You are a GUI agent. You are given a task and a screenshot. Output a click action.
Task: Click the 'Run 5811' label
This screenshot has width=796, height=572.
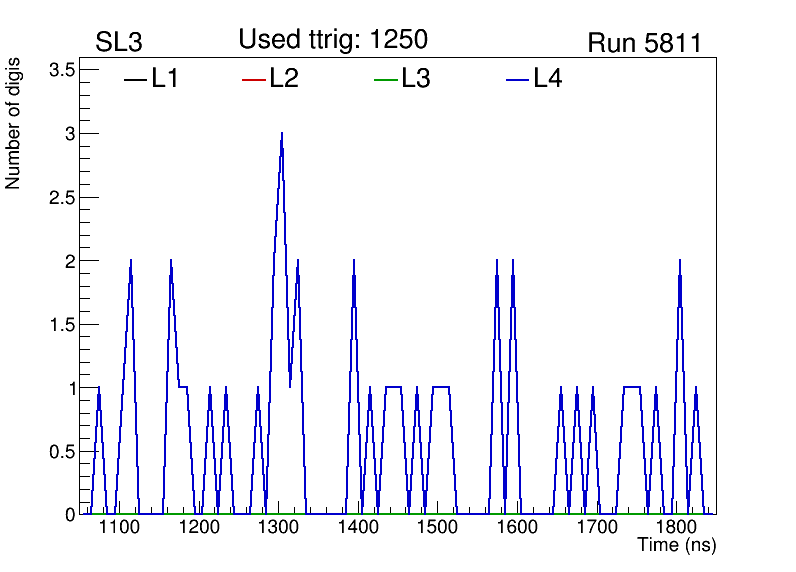point(644,43)
